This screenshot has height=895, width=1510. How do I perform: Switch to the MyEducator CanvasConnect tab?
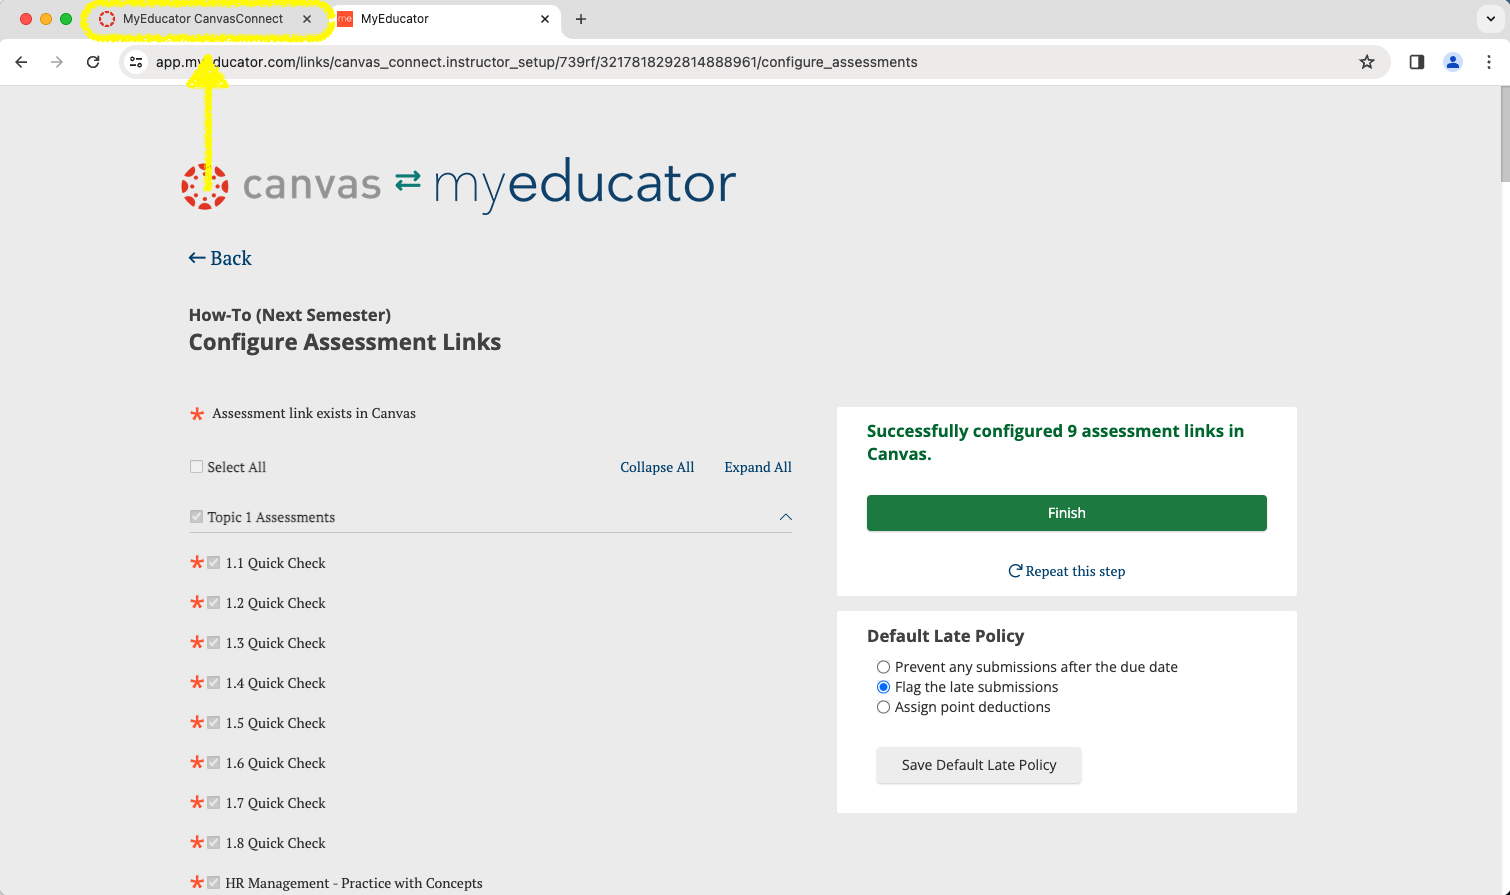click(203, 19)
